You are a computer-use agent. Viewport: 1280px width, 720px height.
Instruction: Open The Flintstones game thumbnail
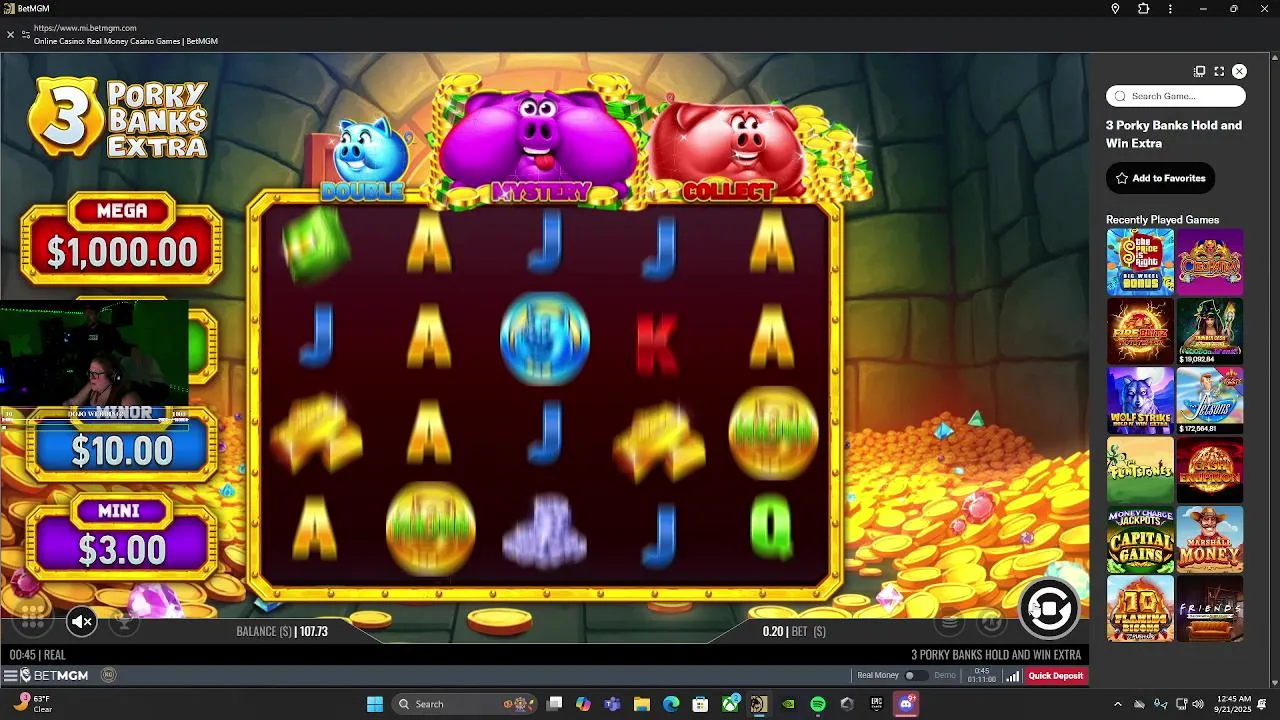(1140, 470)
